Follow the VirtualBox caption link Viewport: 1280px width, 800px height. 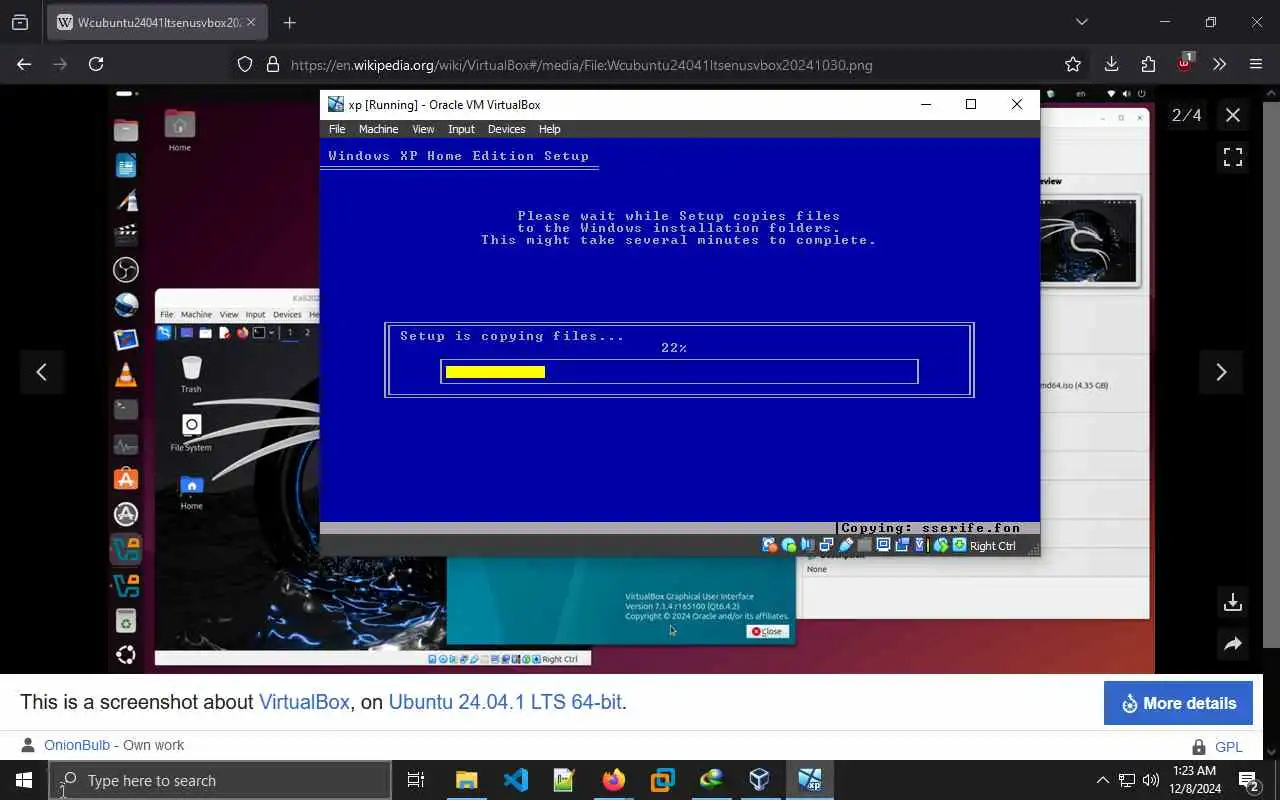coord(304,702)
